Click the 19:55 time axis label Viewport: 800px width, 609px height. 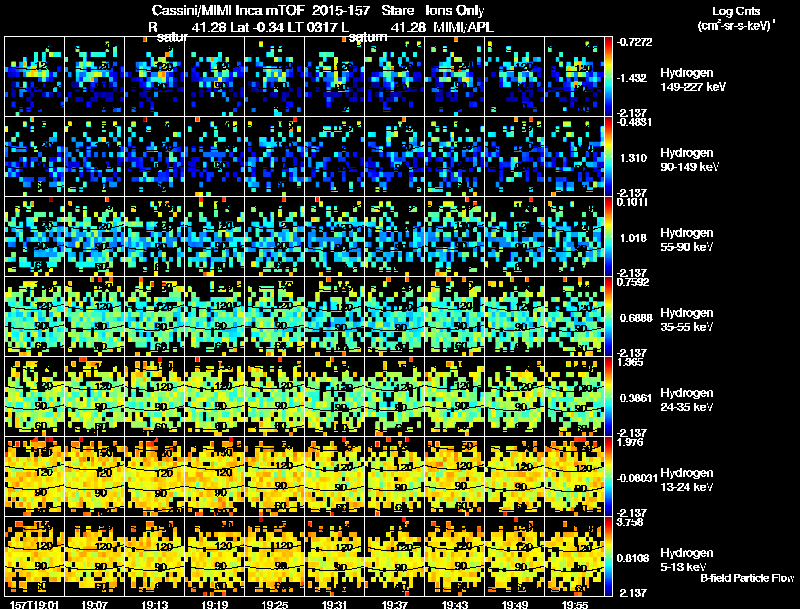pos(575,604)
